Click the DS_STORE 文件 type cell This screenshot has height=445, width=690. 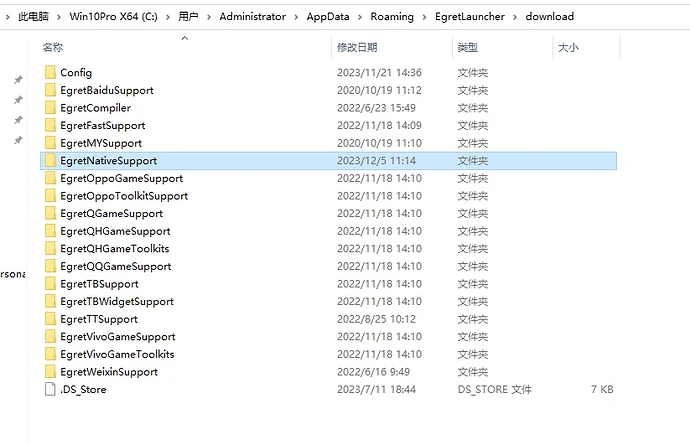495,390
